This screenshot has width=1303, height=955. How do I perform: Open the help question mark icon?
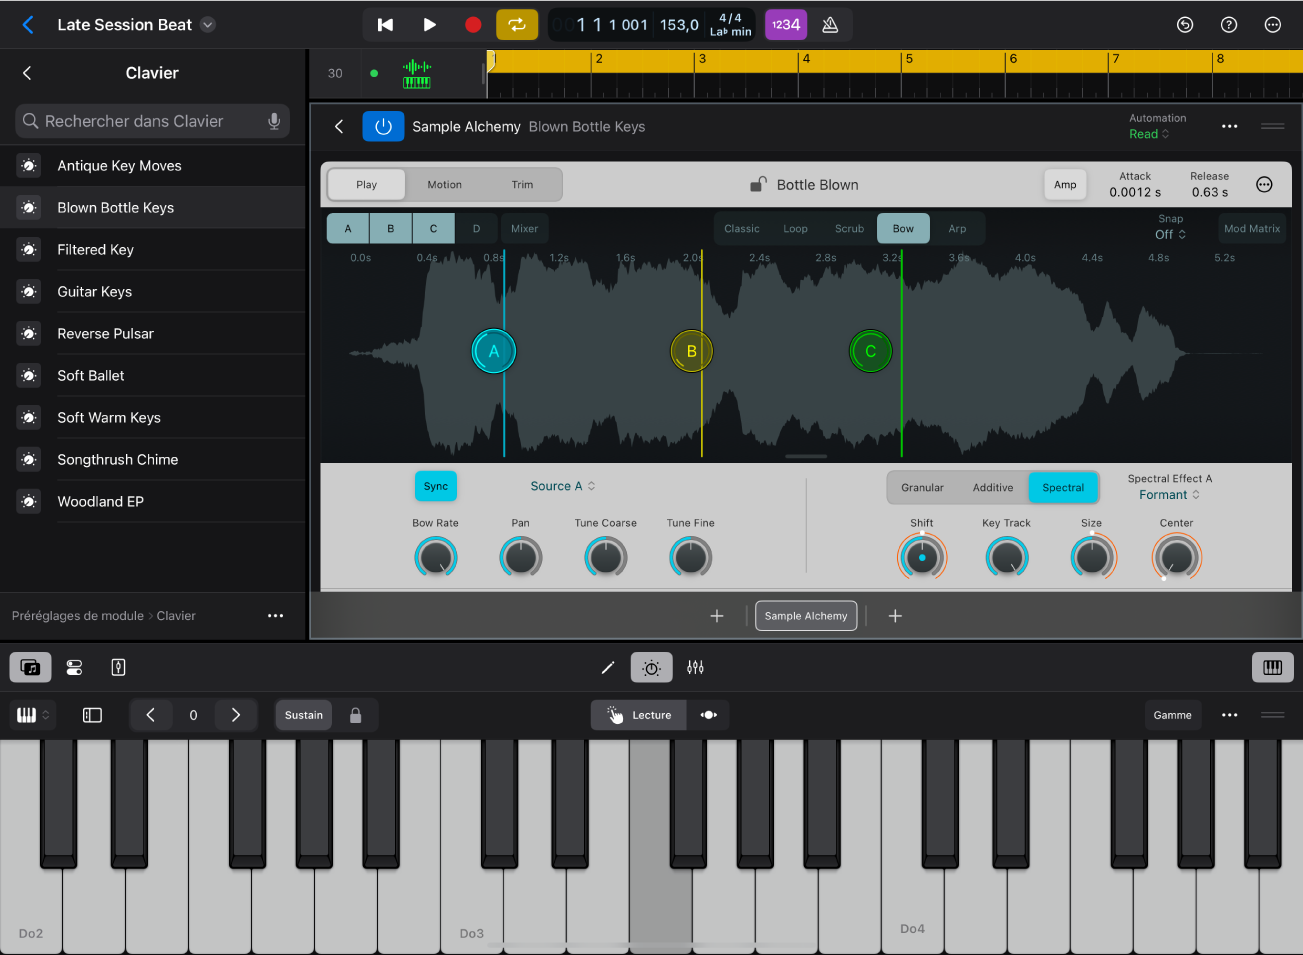tap(1229, 25)
